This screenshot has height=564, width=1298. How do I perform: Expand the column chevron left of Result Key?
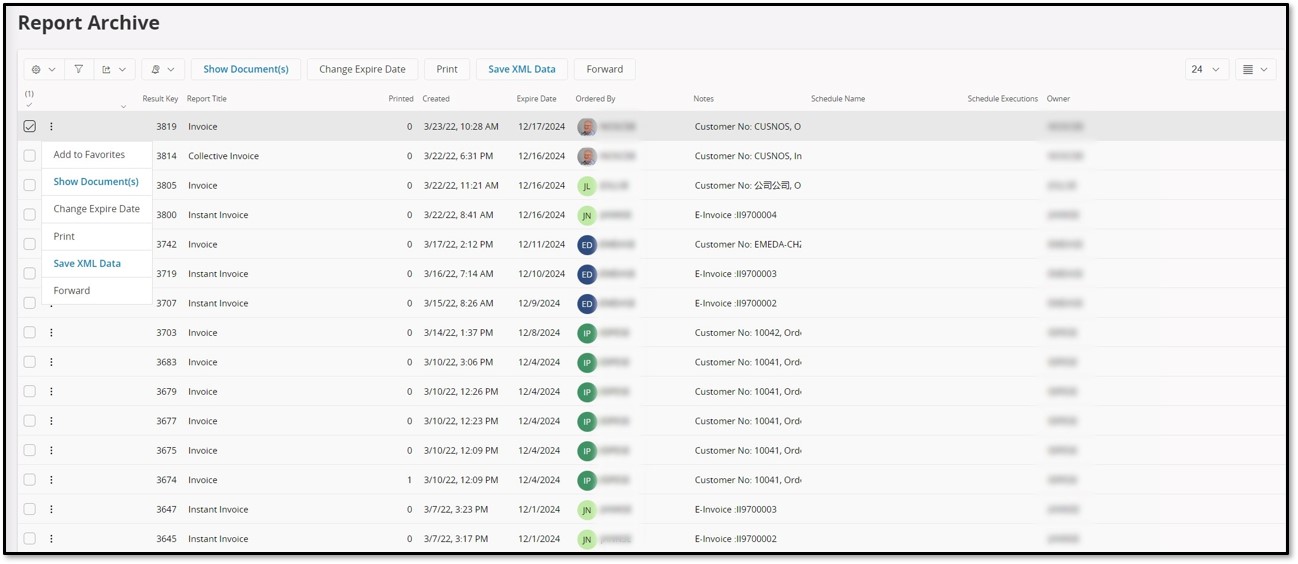pos(124,106)
